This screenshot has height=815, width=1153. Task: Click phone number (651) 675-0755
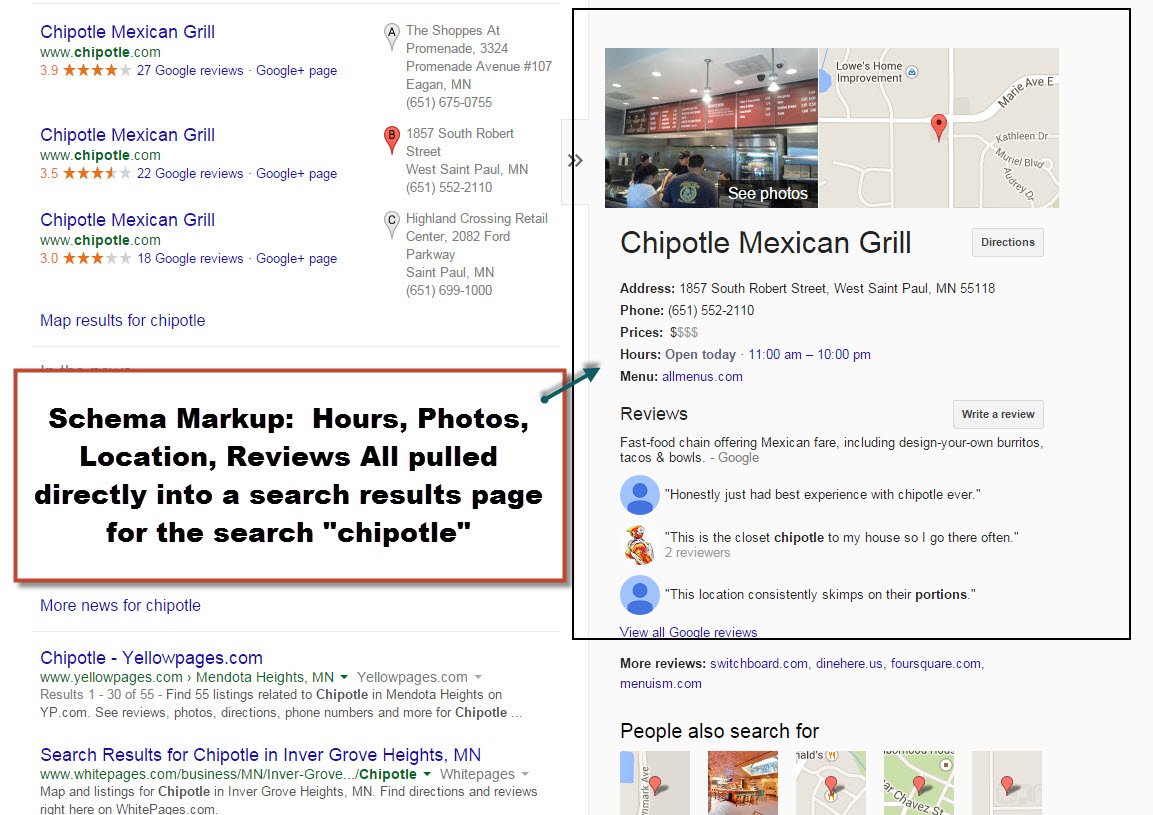click(449, 102)
